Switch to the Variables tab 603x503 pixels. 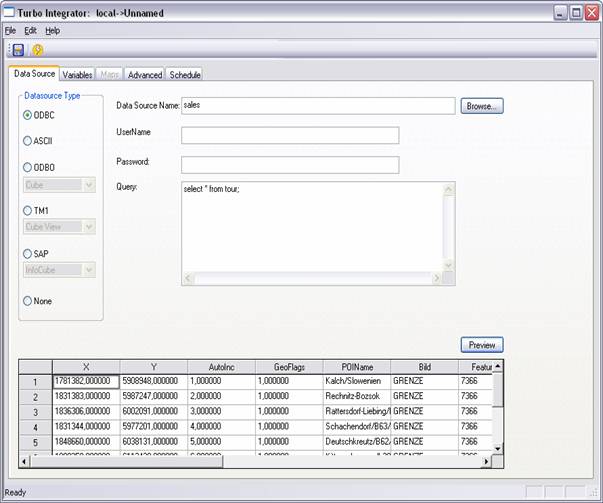coord(77,75)
